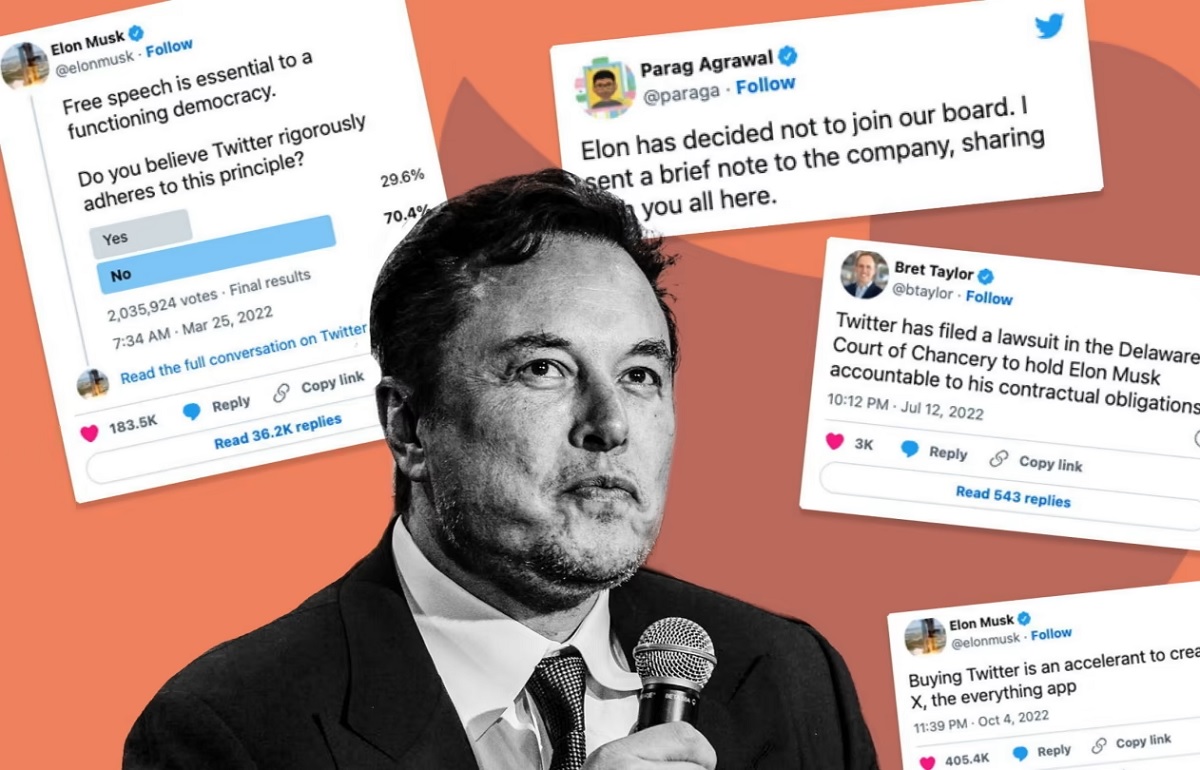The height and width of the screenshot is (770, 1200).
Task: Read the full conversation on Twitter
Action: coord(244,354)
